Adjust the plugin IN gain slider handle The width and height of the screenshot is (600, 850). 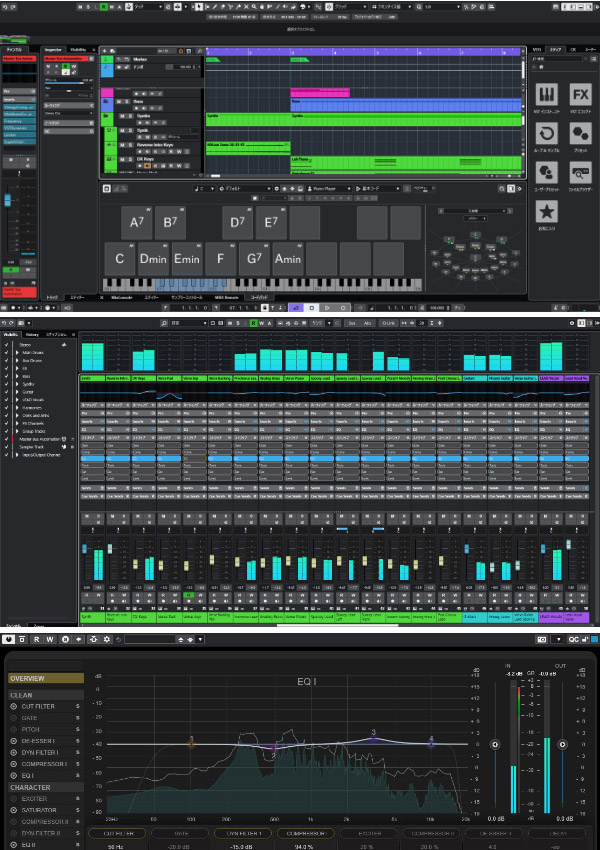tap(495, 744)
